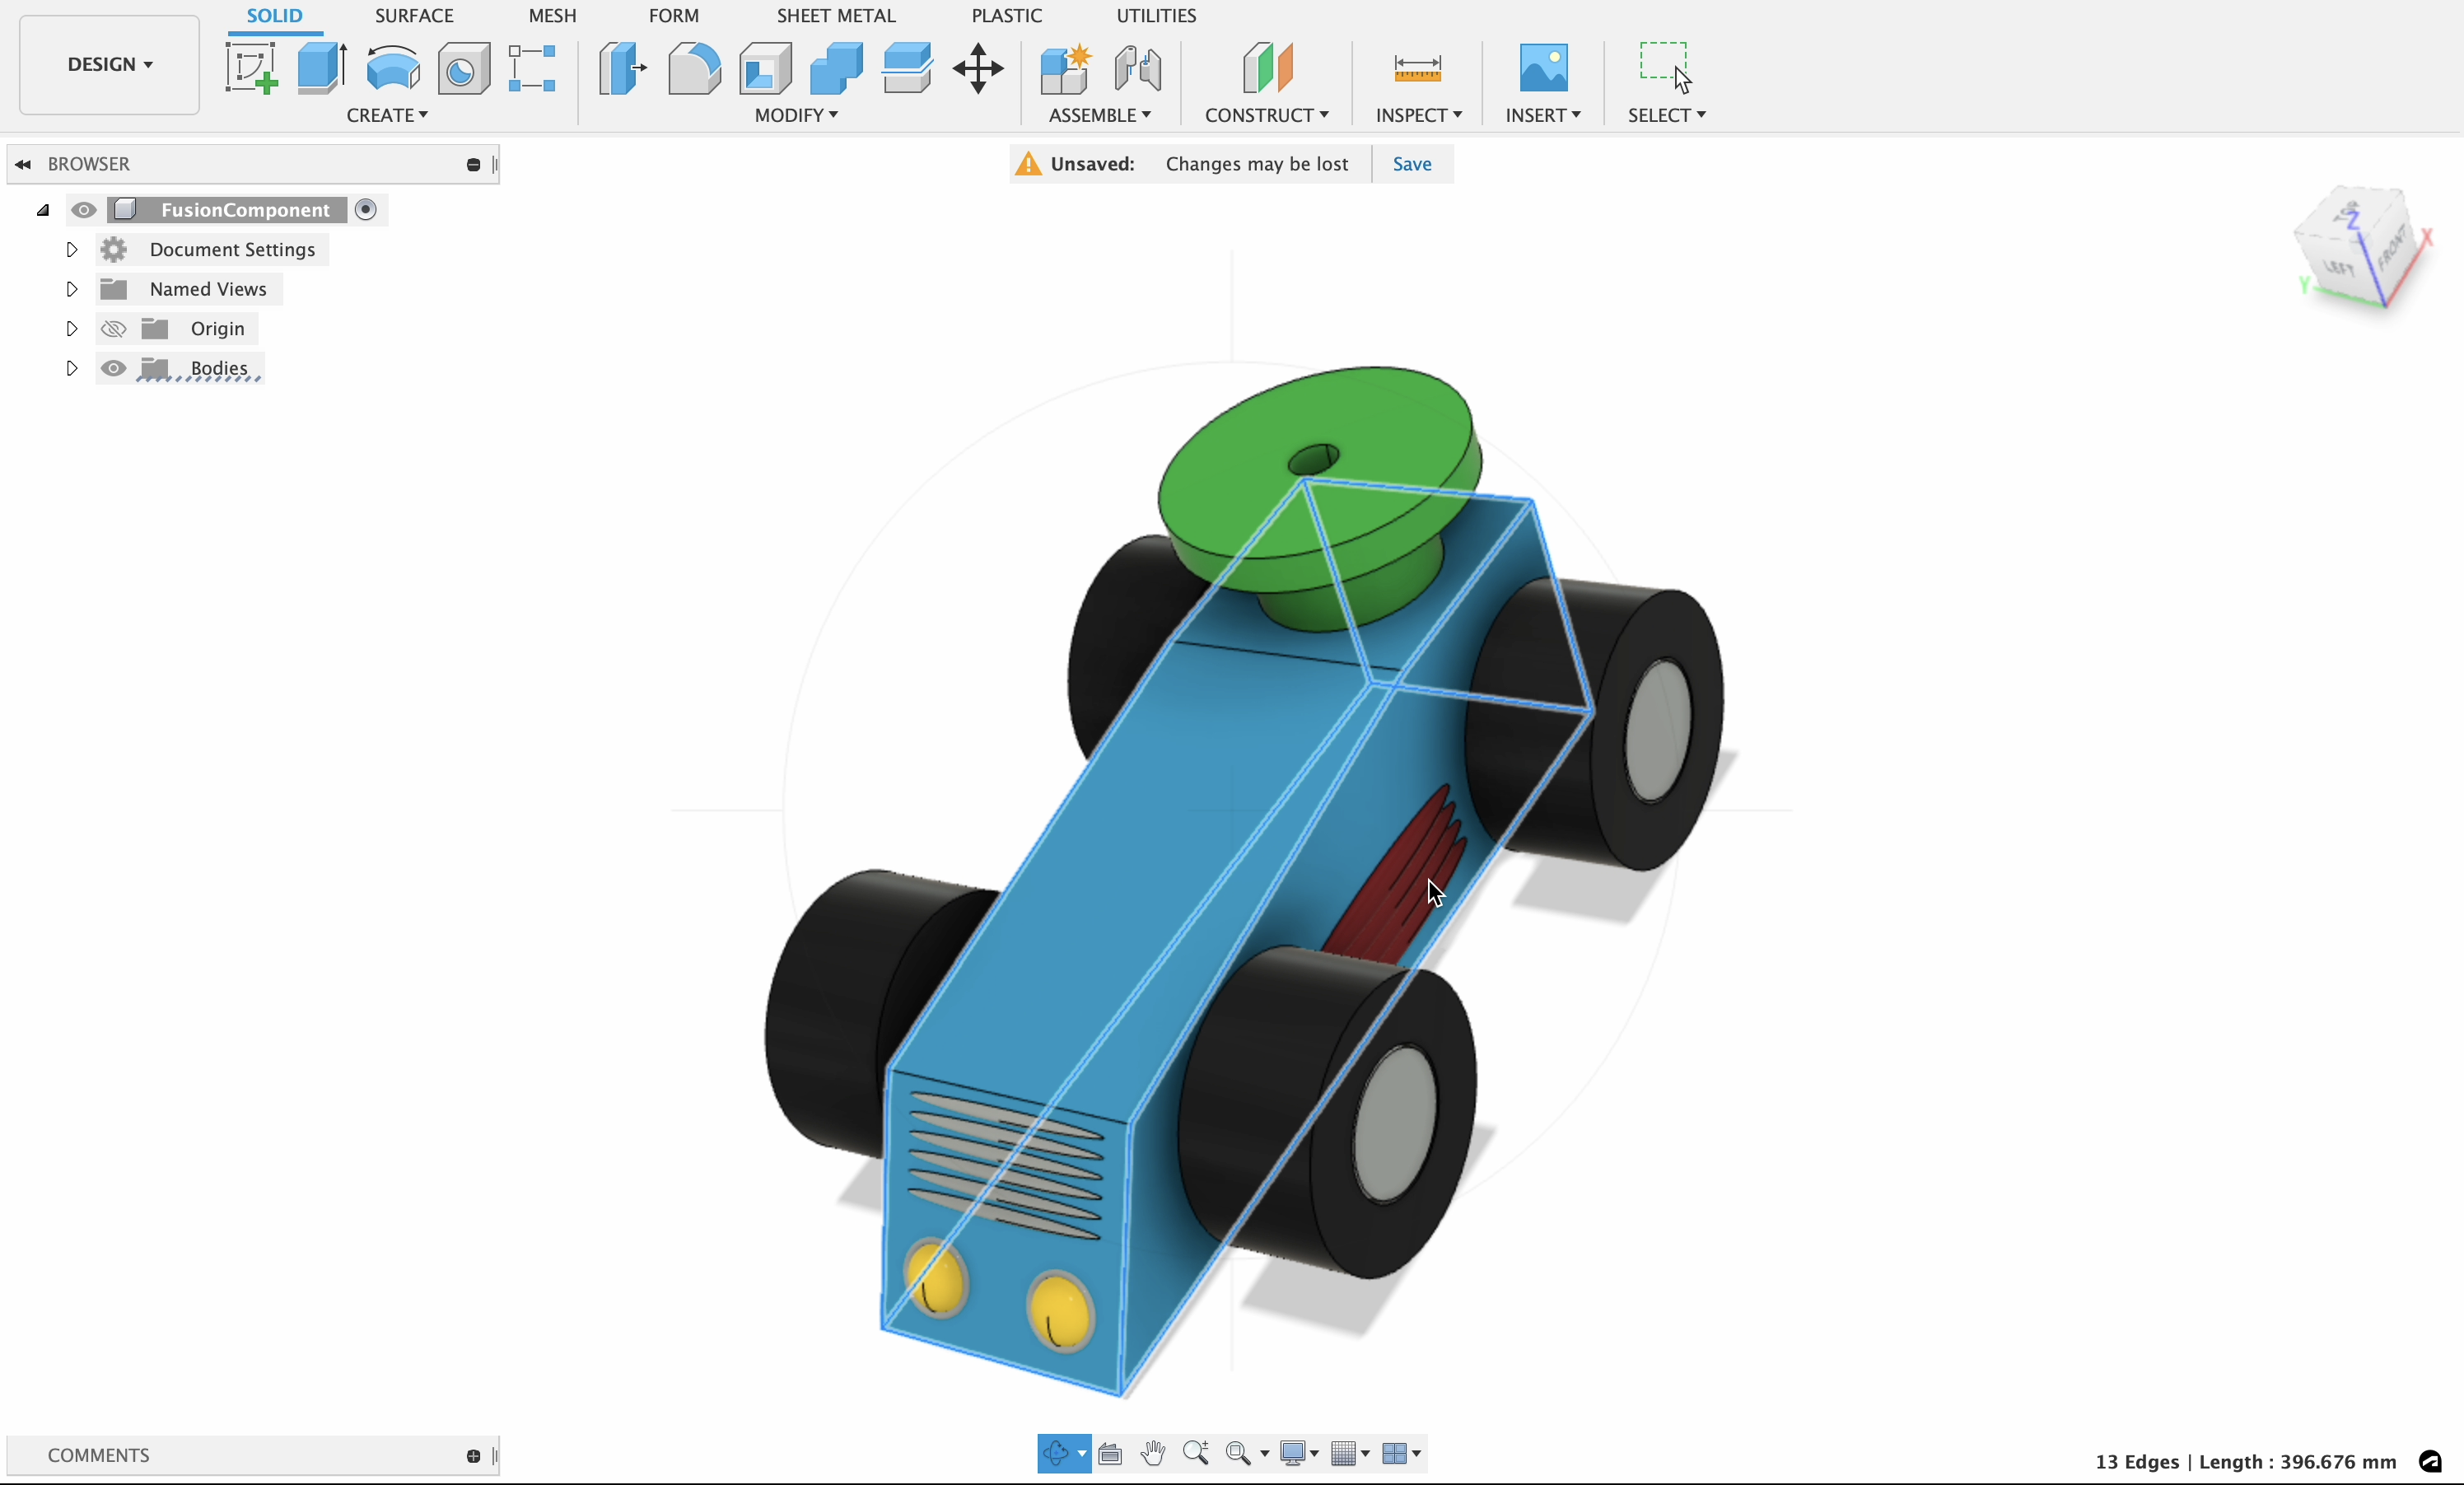Switch to the FORM tab
The height and width of the screenshot is (1485, 2464).
pos(673,16)
